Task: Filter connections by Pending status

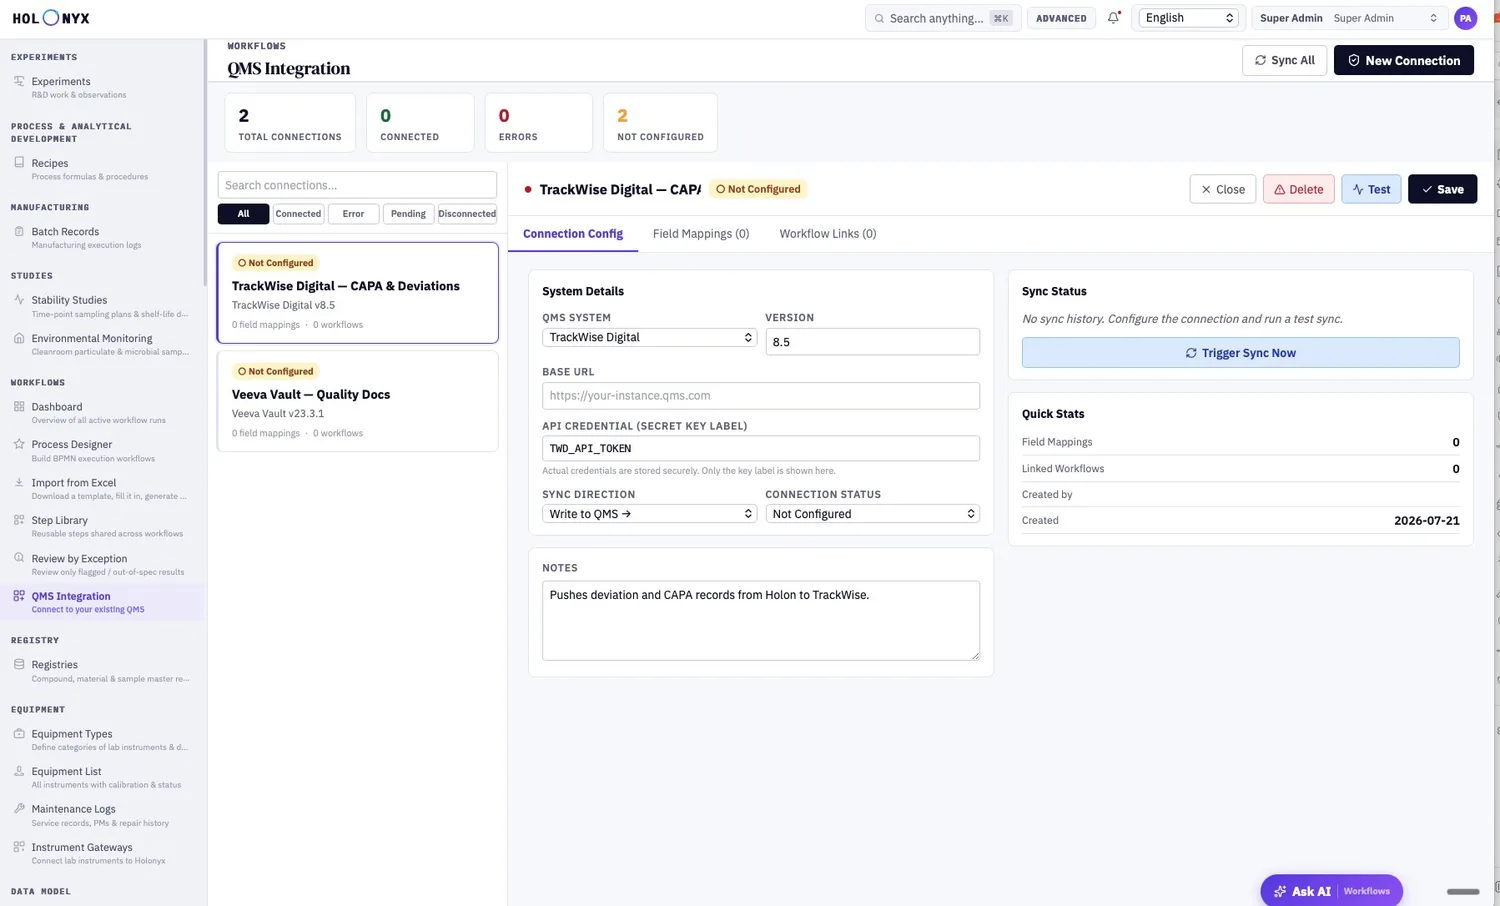Action: click(408, 214)
